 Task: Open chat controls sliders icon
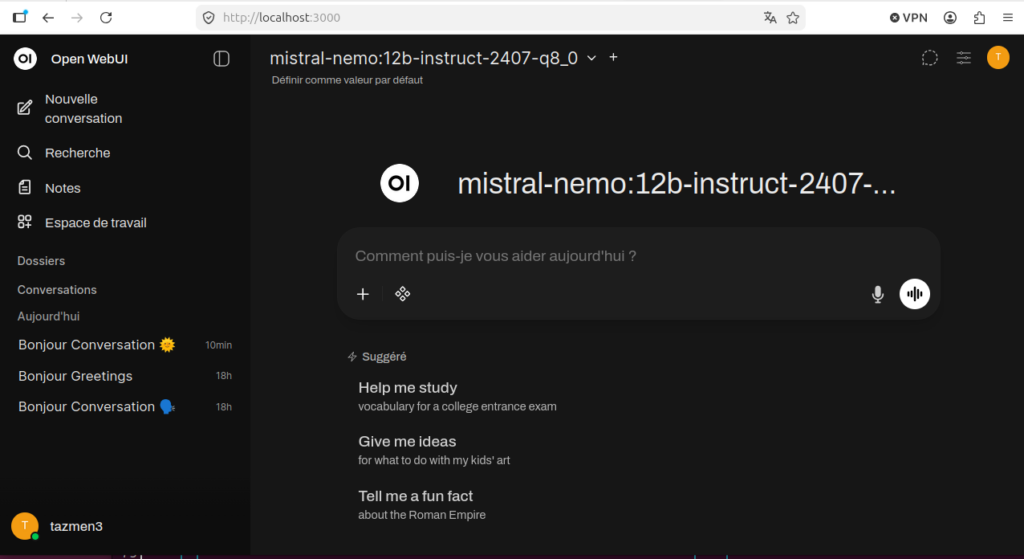click(963, 58)
